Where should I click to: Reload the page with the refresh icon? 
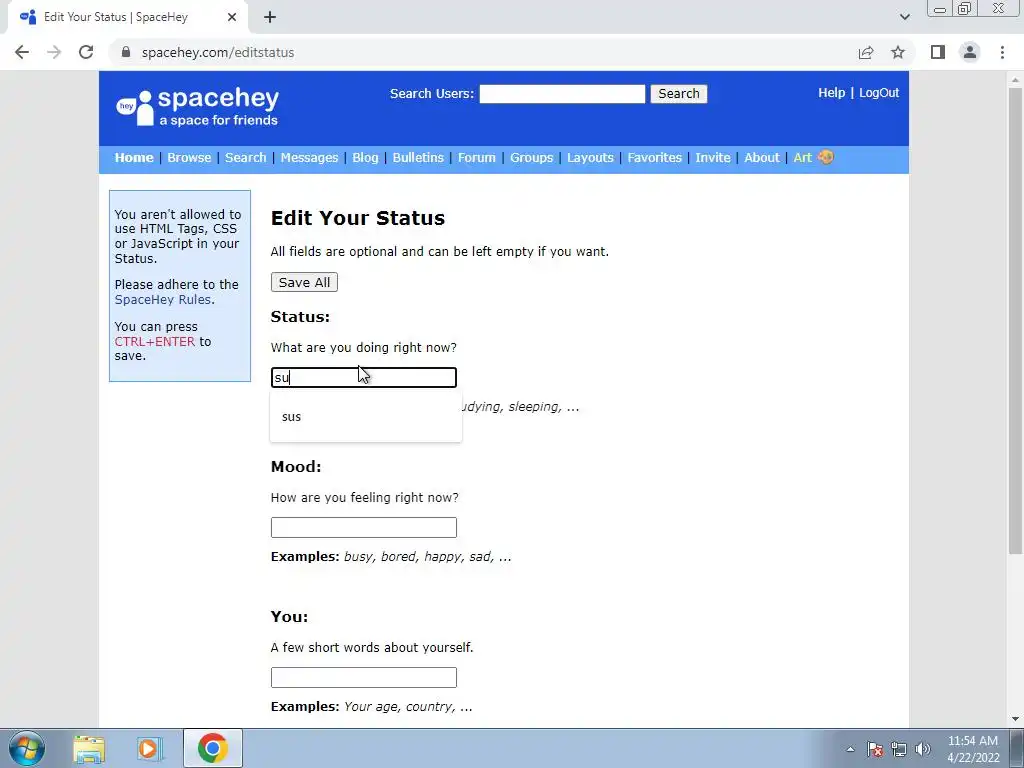[86, 52]
